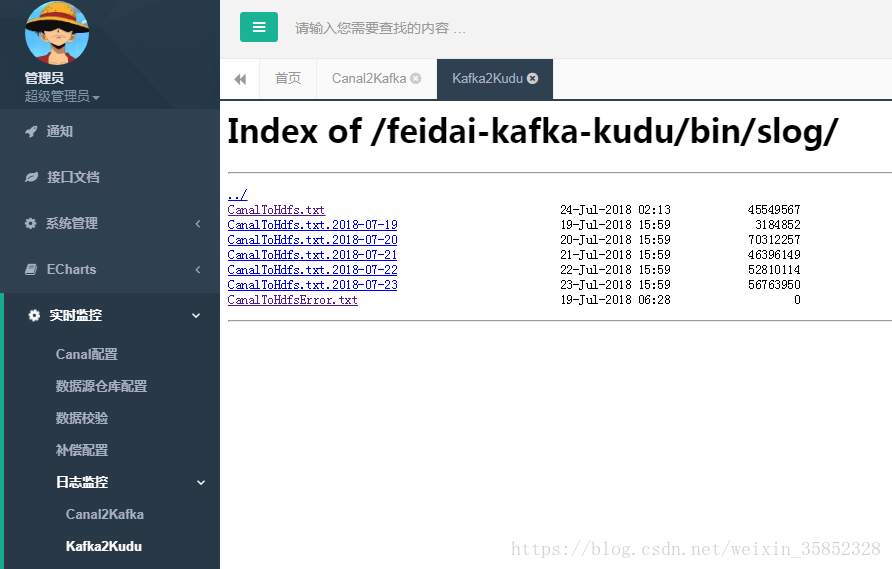Open 数据校验 in the sidebar
892x569 pixels.
[x=82, y=418]
